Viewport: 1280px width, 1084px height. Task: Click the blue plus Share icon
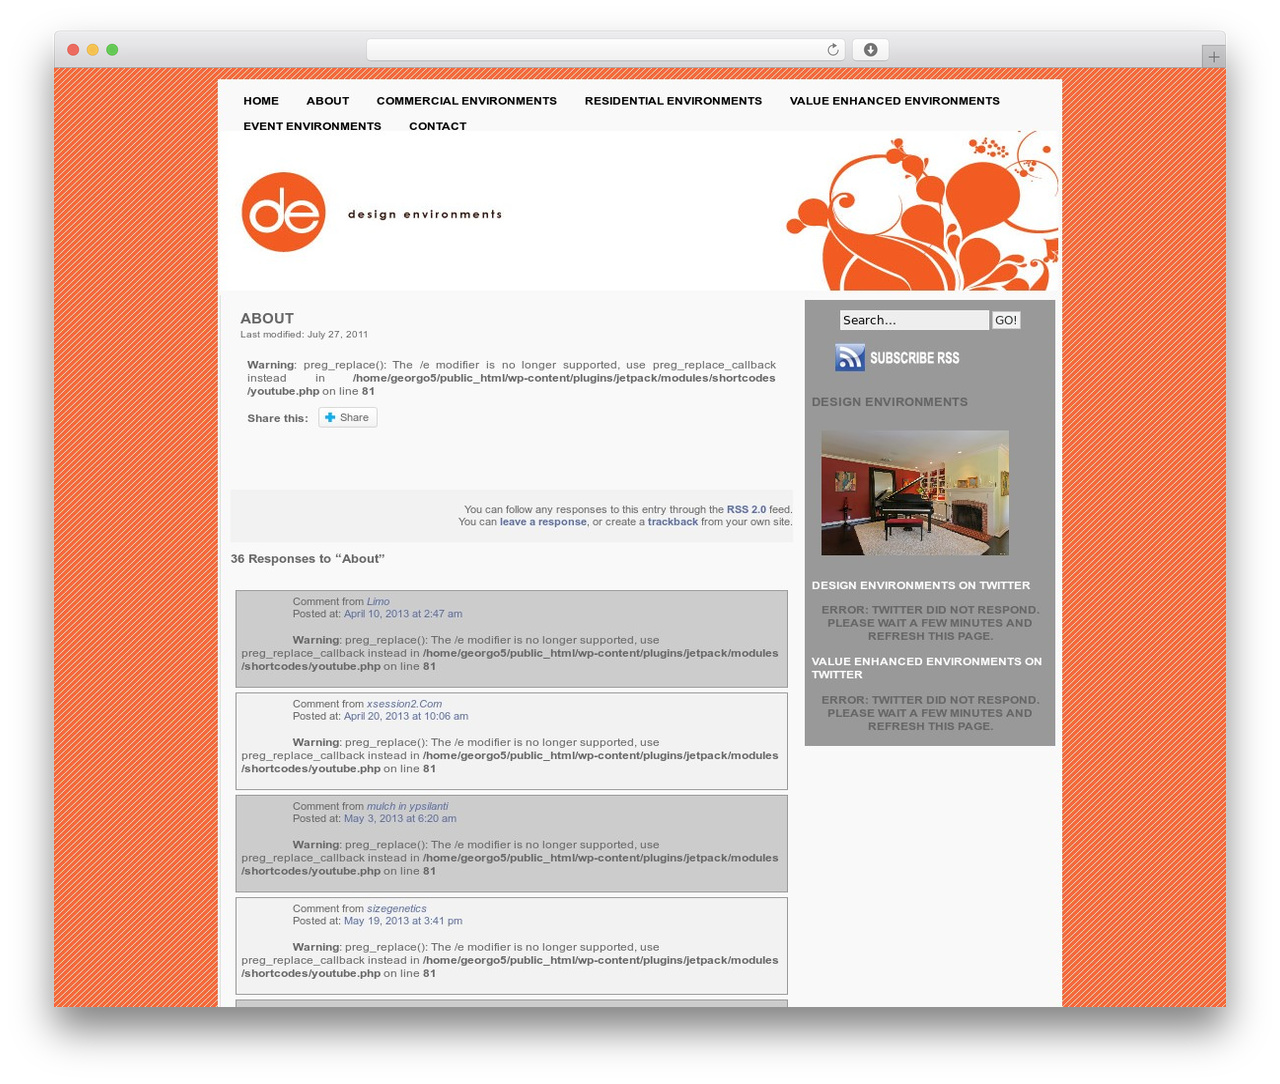point(330,418)
